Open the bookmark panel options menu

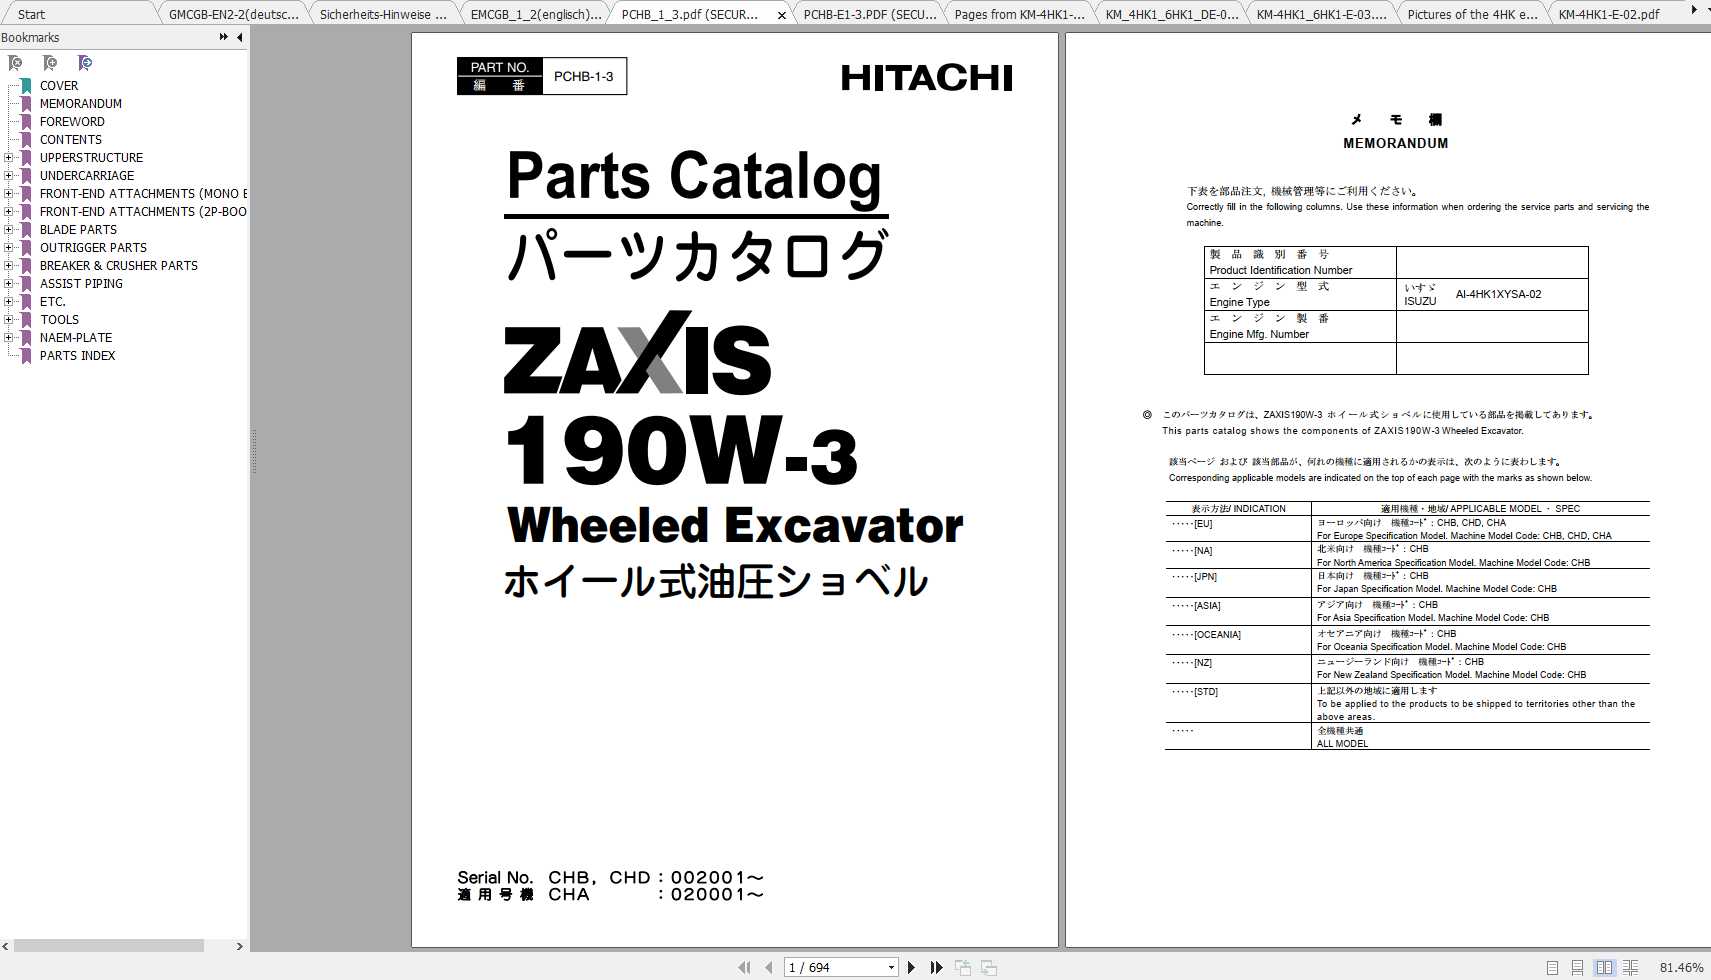222,37
